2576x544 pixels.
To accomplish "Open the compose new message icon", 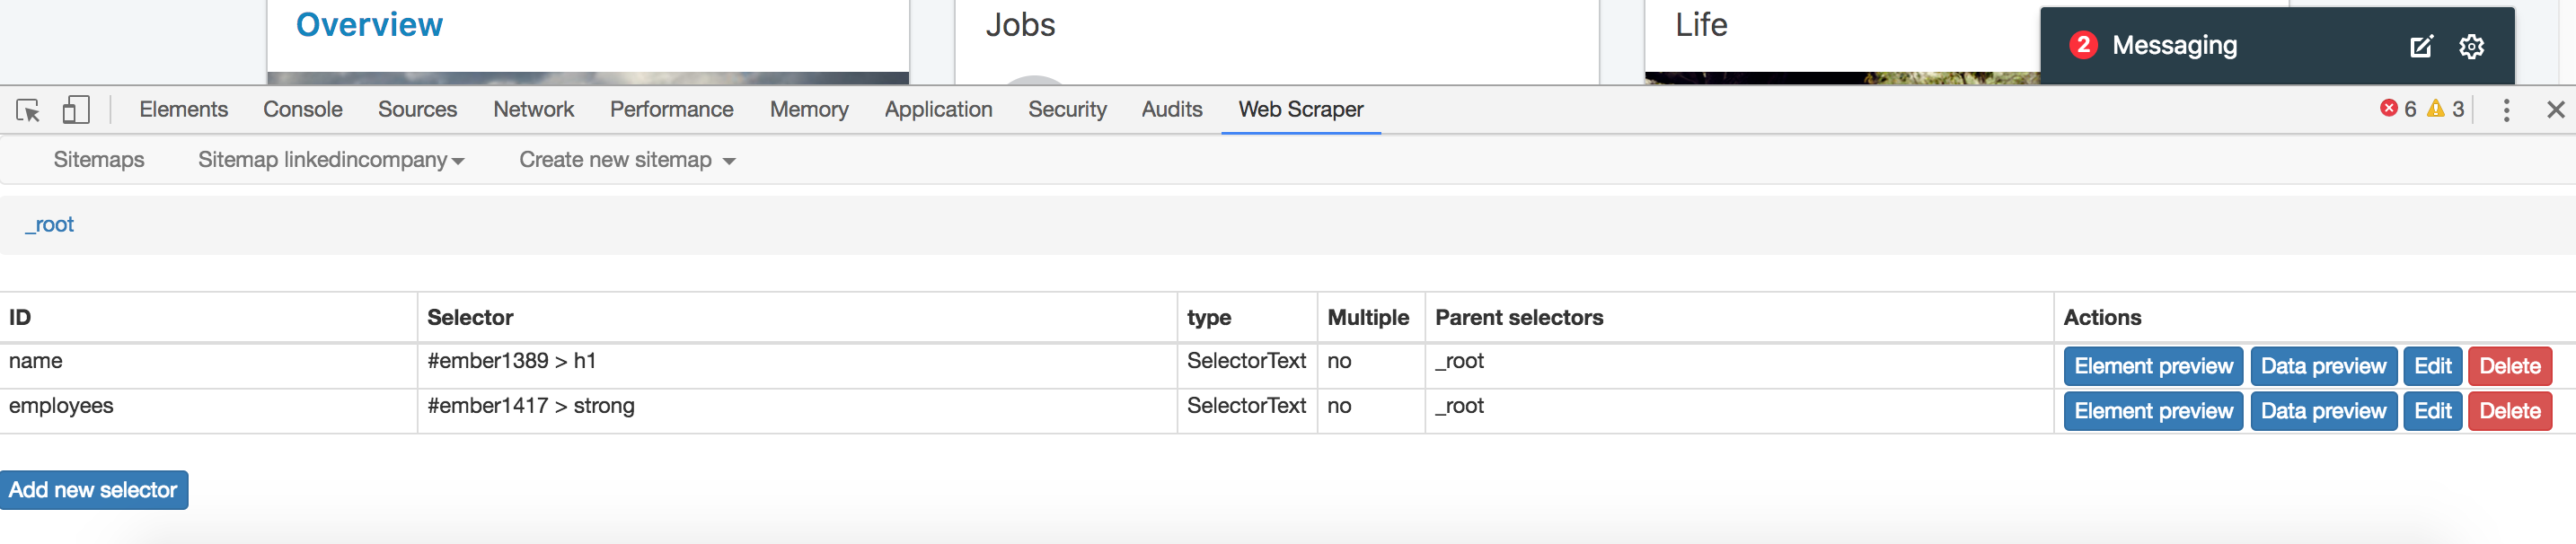I will [x=2421, y=46].
